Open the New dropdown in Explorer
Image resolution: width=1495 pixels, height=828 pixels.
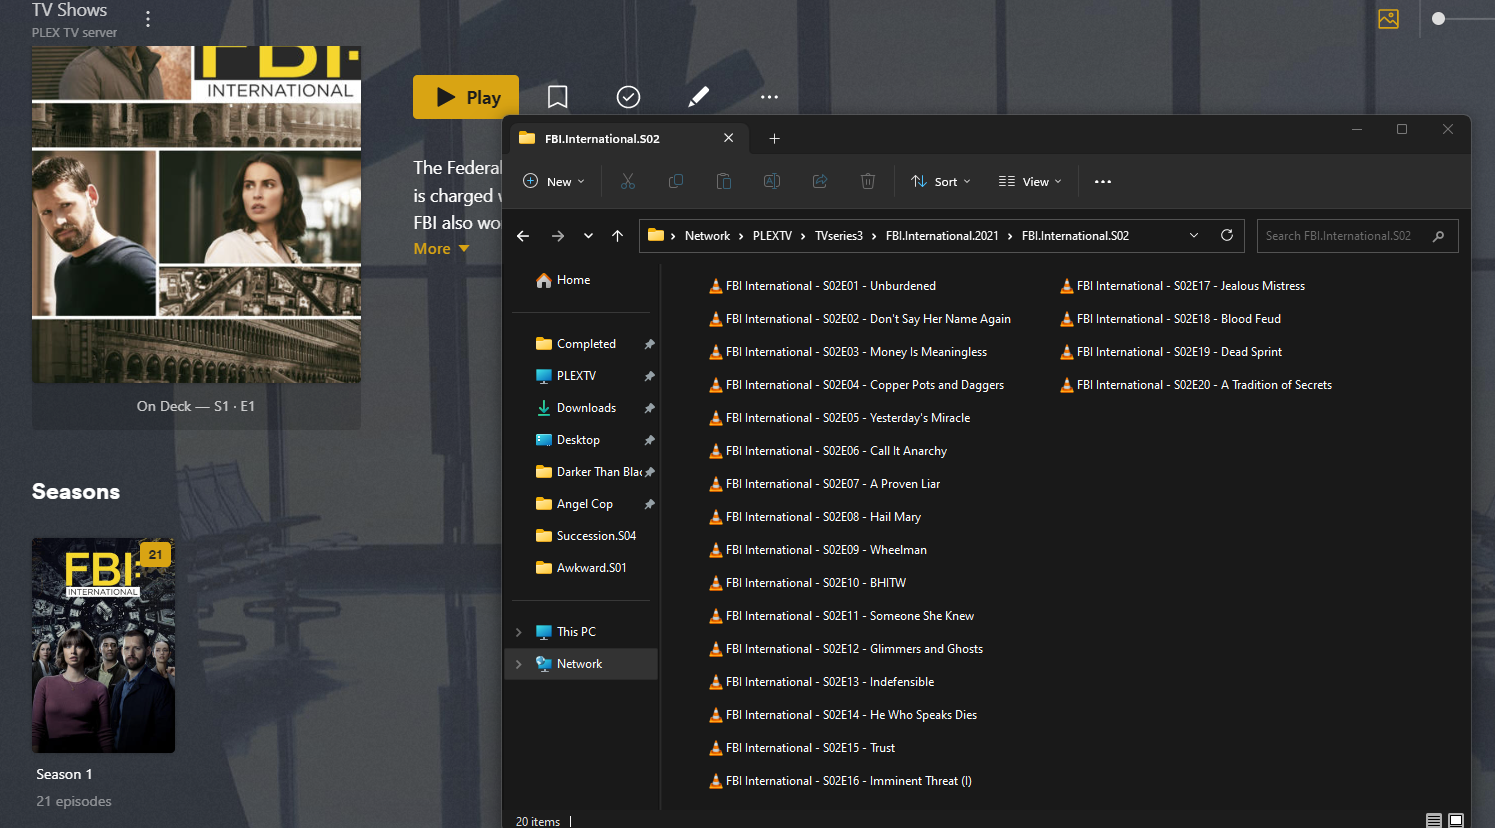click(x=554, y=181)
